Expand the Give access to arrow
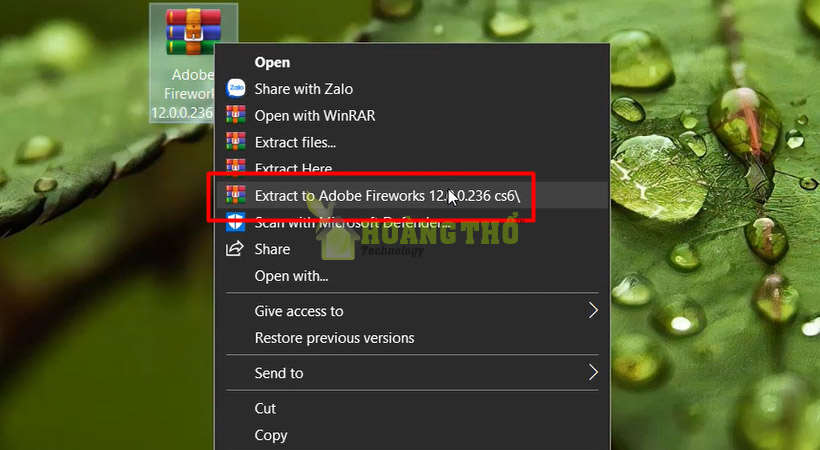Viewport: 820px width, 450px height. pos(593,310)
